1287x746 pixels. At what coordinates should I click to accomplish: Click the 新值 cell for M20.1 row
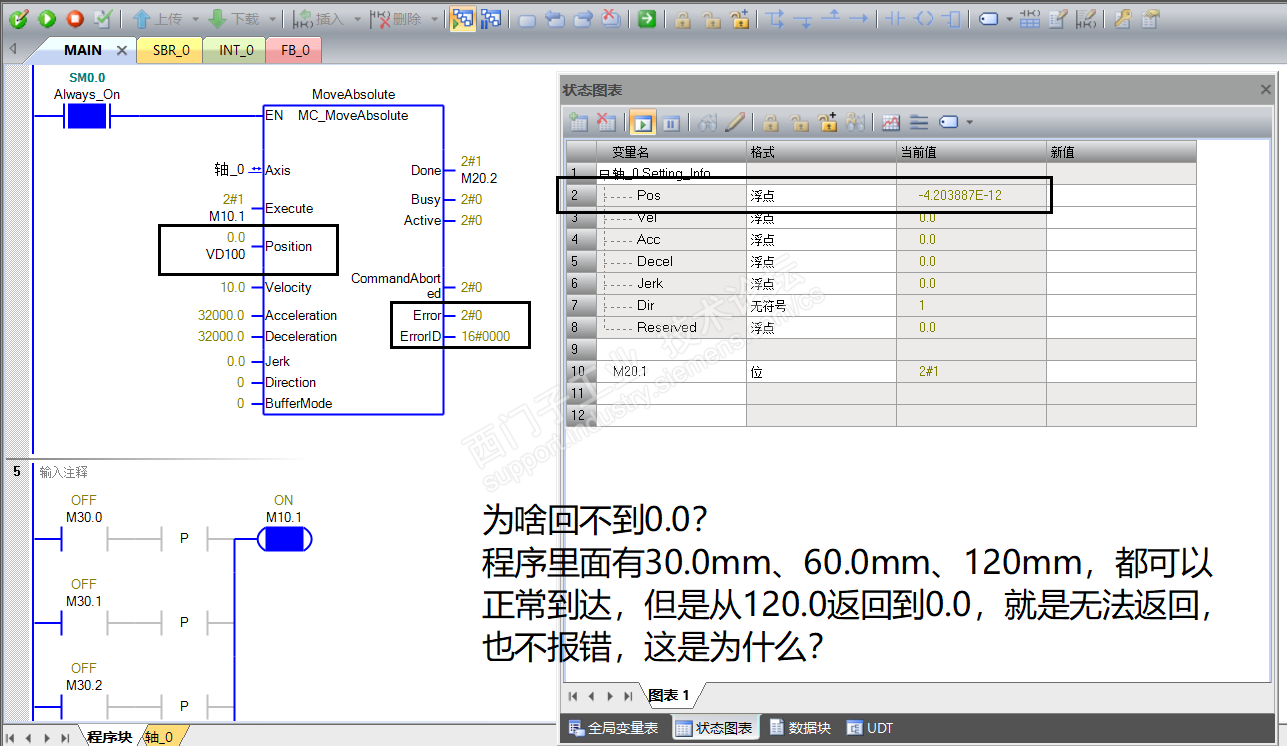1121,371
